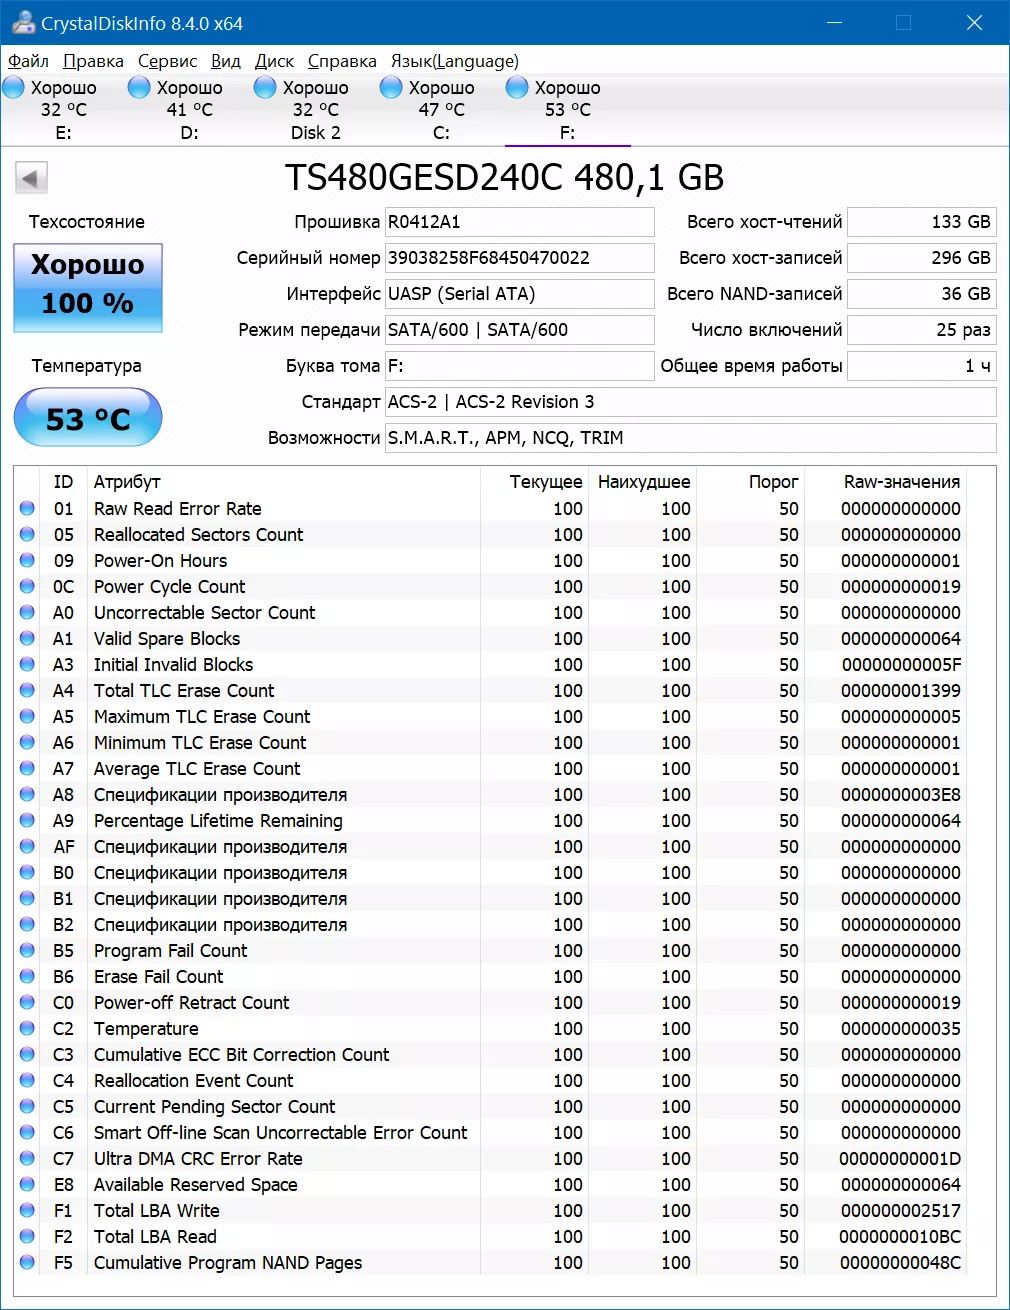This screenshot has height=1310, width=1010.
Task: Click the SATA/600 transfer mode field
Action: click(x=519, y=330)
